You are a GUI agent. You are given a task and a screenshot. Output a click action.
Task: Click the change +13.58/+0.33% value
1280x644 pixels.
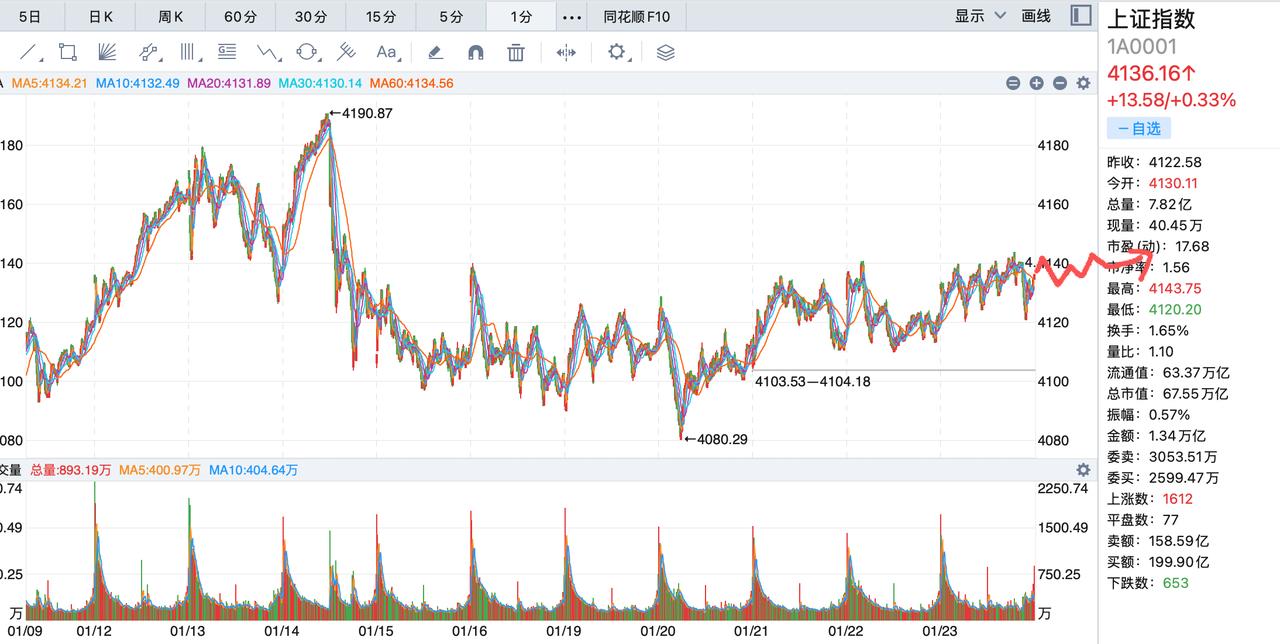(x=1172, y=100)
